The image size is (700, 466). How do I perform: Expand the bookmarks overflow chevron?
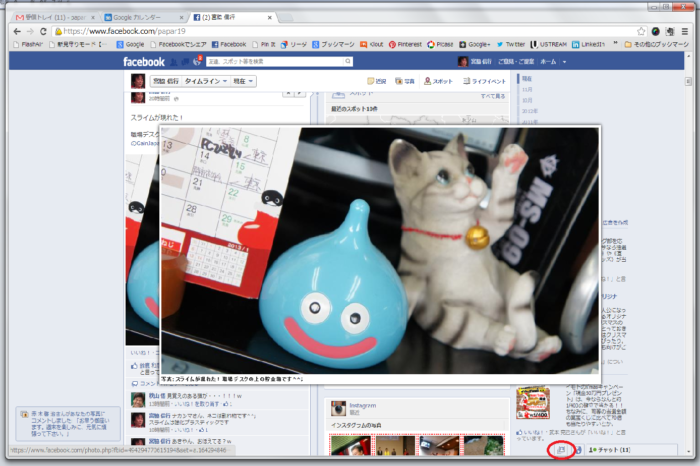615,44
